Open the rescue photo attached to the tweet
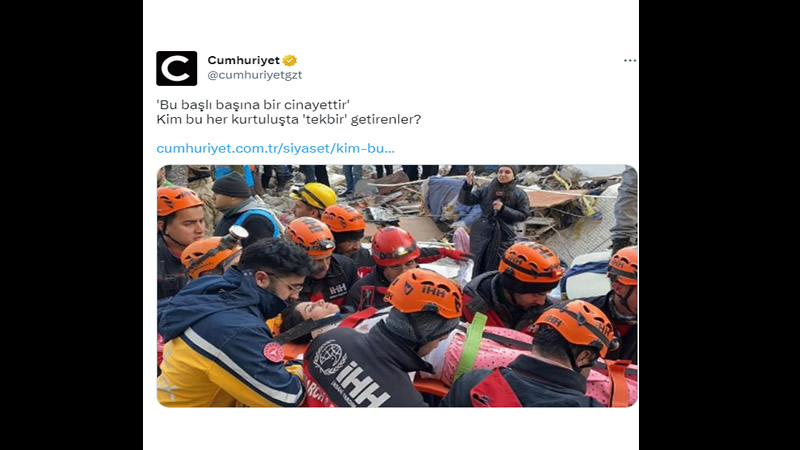Screen dimensions: 800x450 pos(397,286)
